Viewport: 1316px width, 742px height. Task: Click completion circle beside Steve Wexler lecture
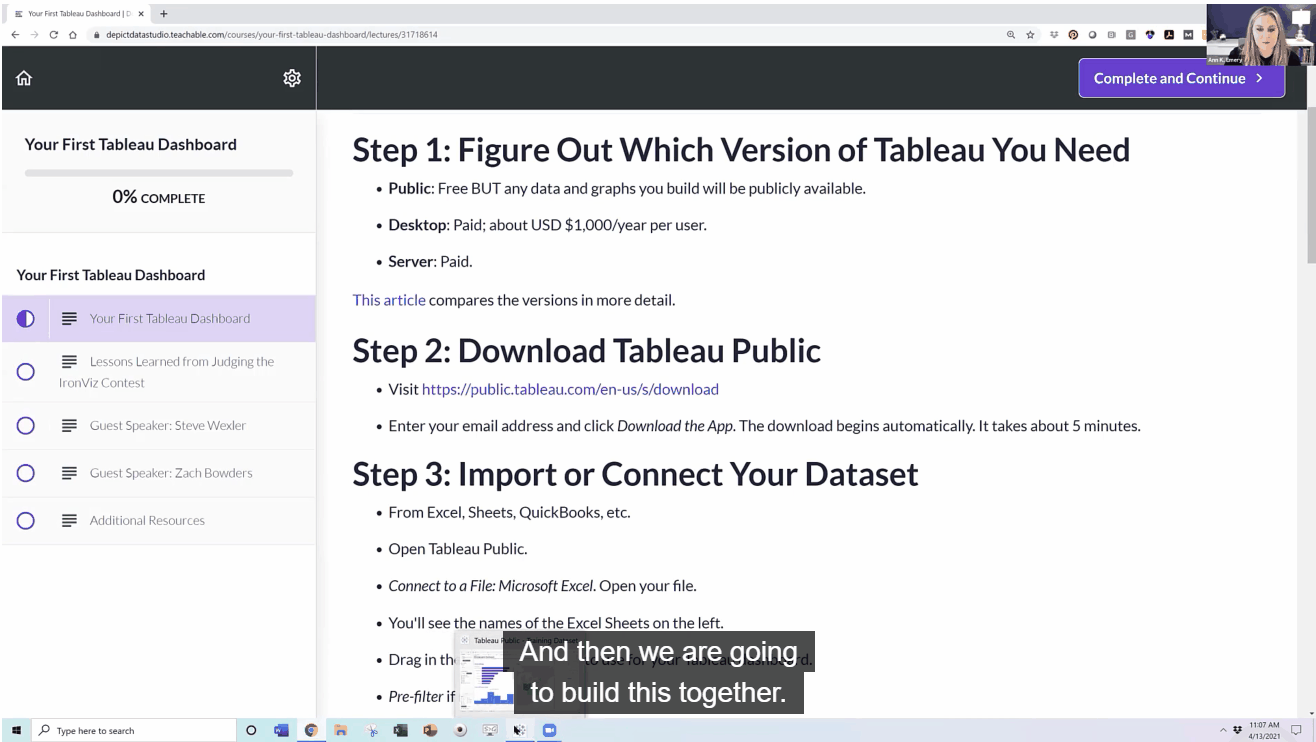[x=26, y=425]
